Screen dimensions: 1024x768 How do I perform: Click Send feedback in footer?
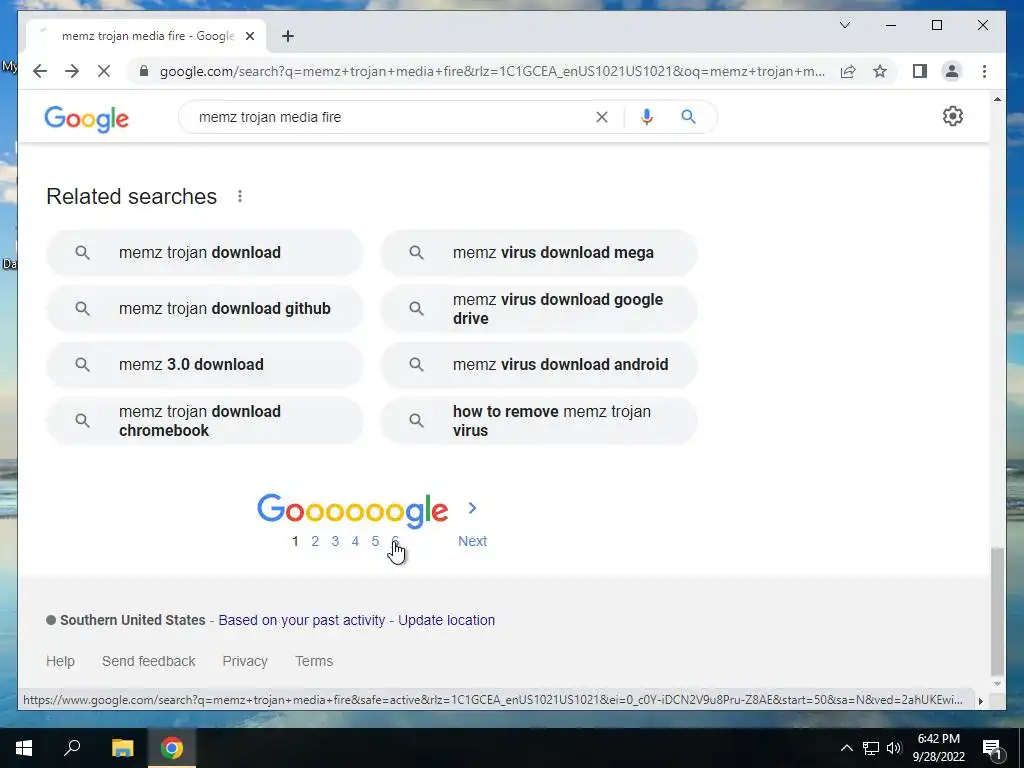point(148,662)
